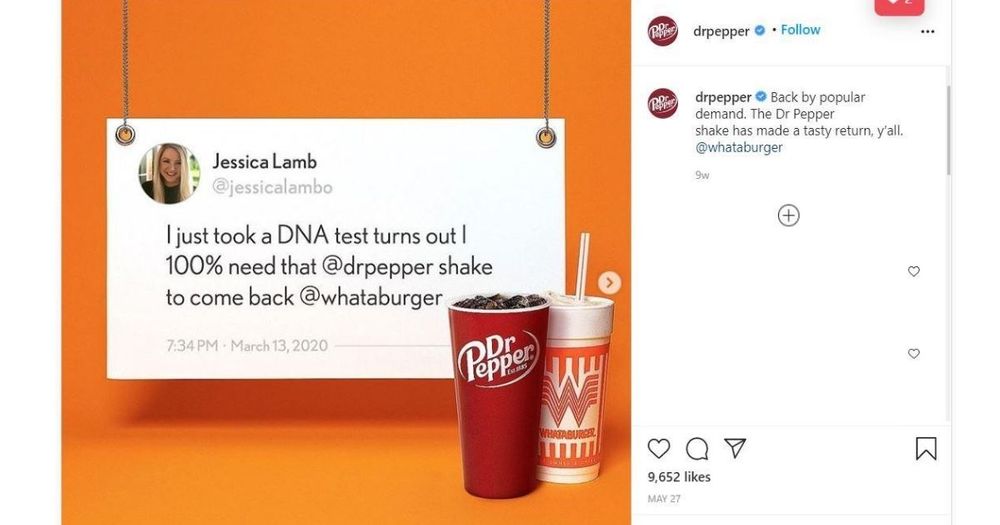Open comments via speech bubble icon

[x=696, y=449]
